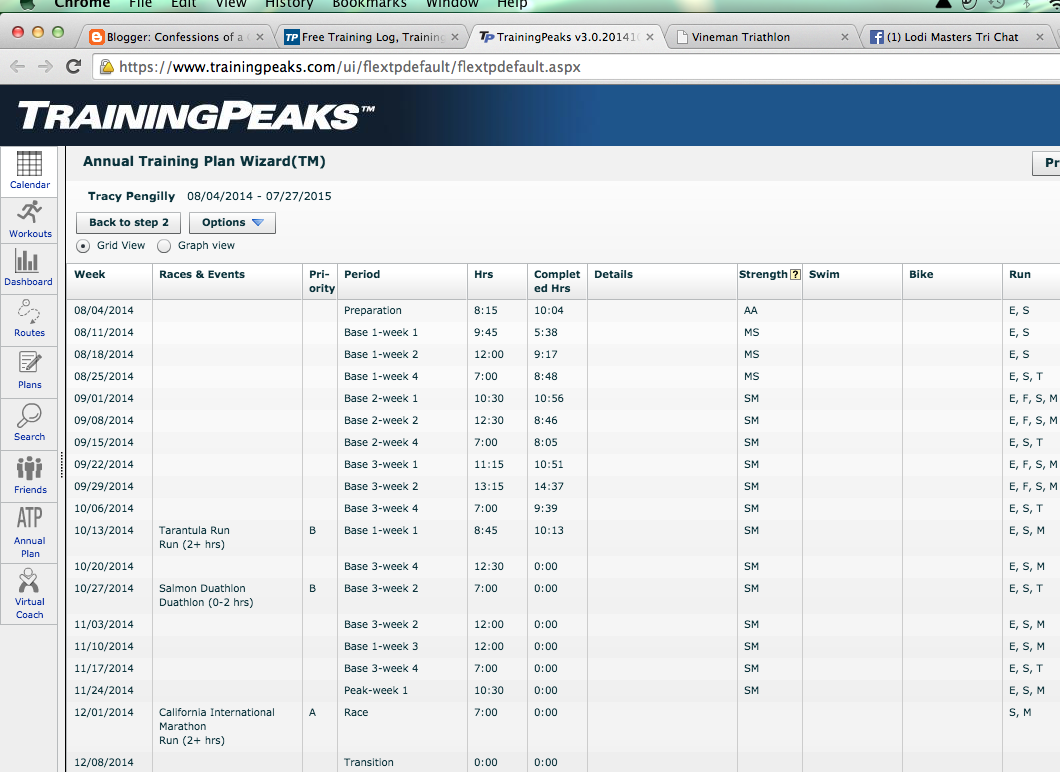Click the Swim column header

(x=852, y=281)
